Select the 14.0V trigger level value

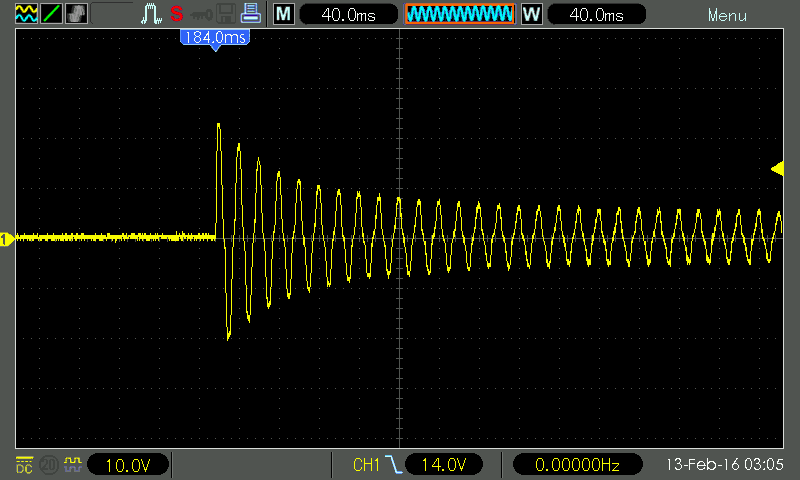(444, 465)
